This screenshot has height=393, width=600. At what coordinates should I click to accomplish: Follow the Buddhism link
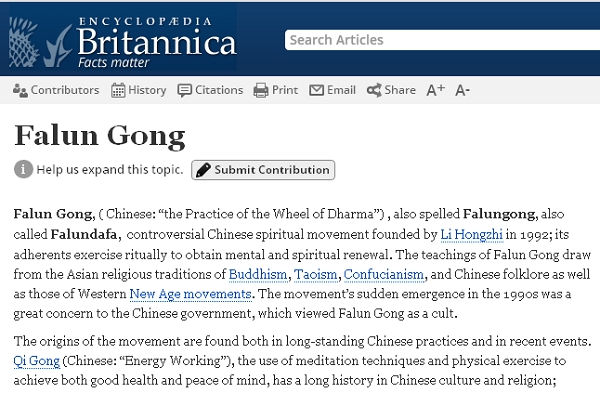[x=258, y=274]
